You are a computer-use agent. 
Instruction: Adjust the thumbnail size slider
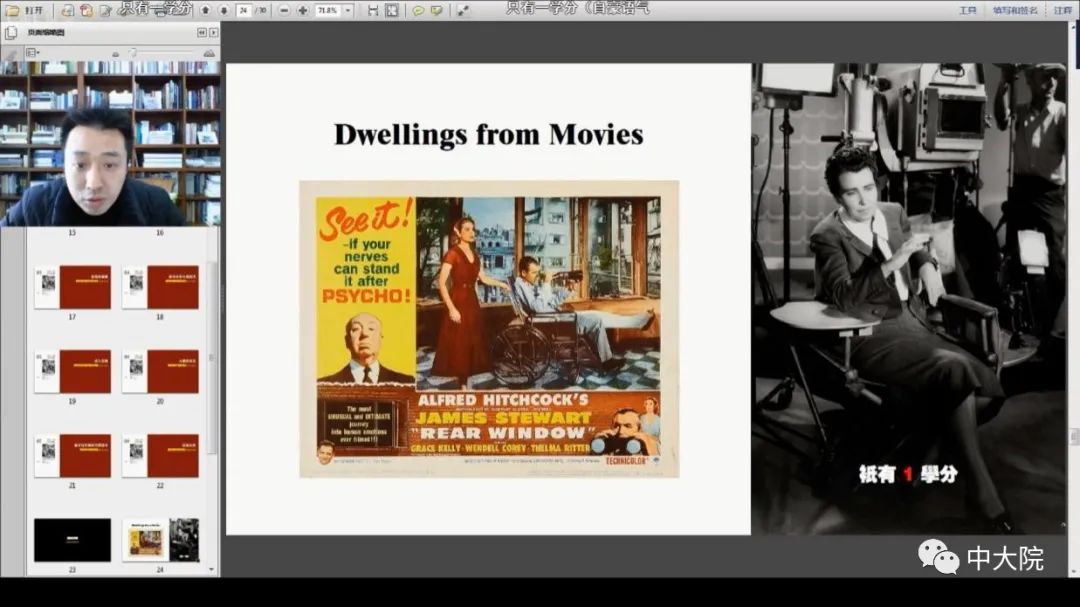pos(132,53)
